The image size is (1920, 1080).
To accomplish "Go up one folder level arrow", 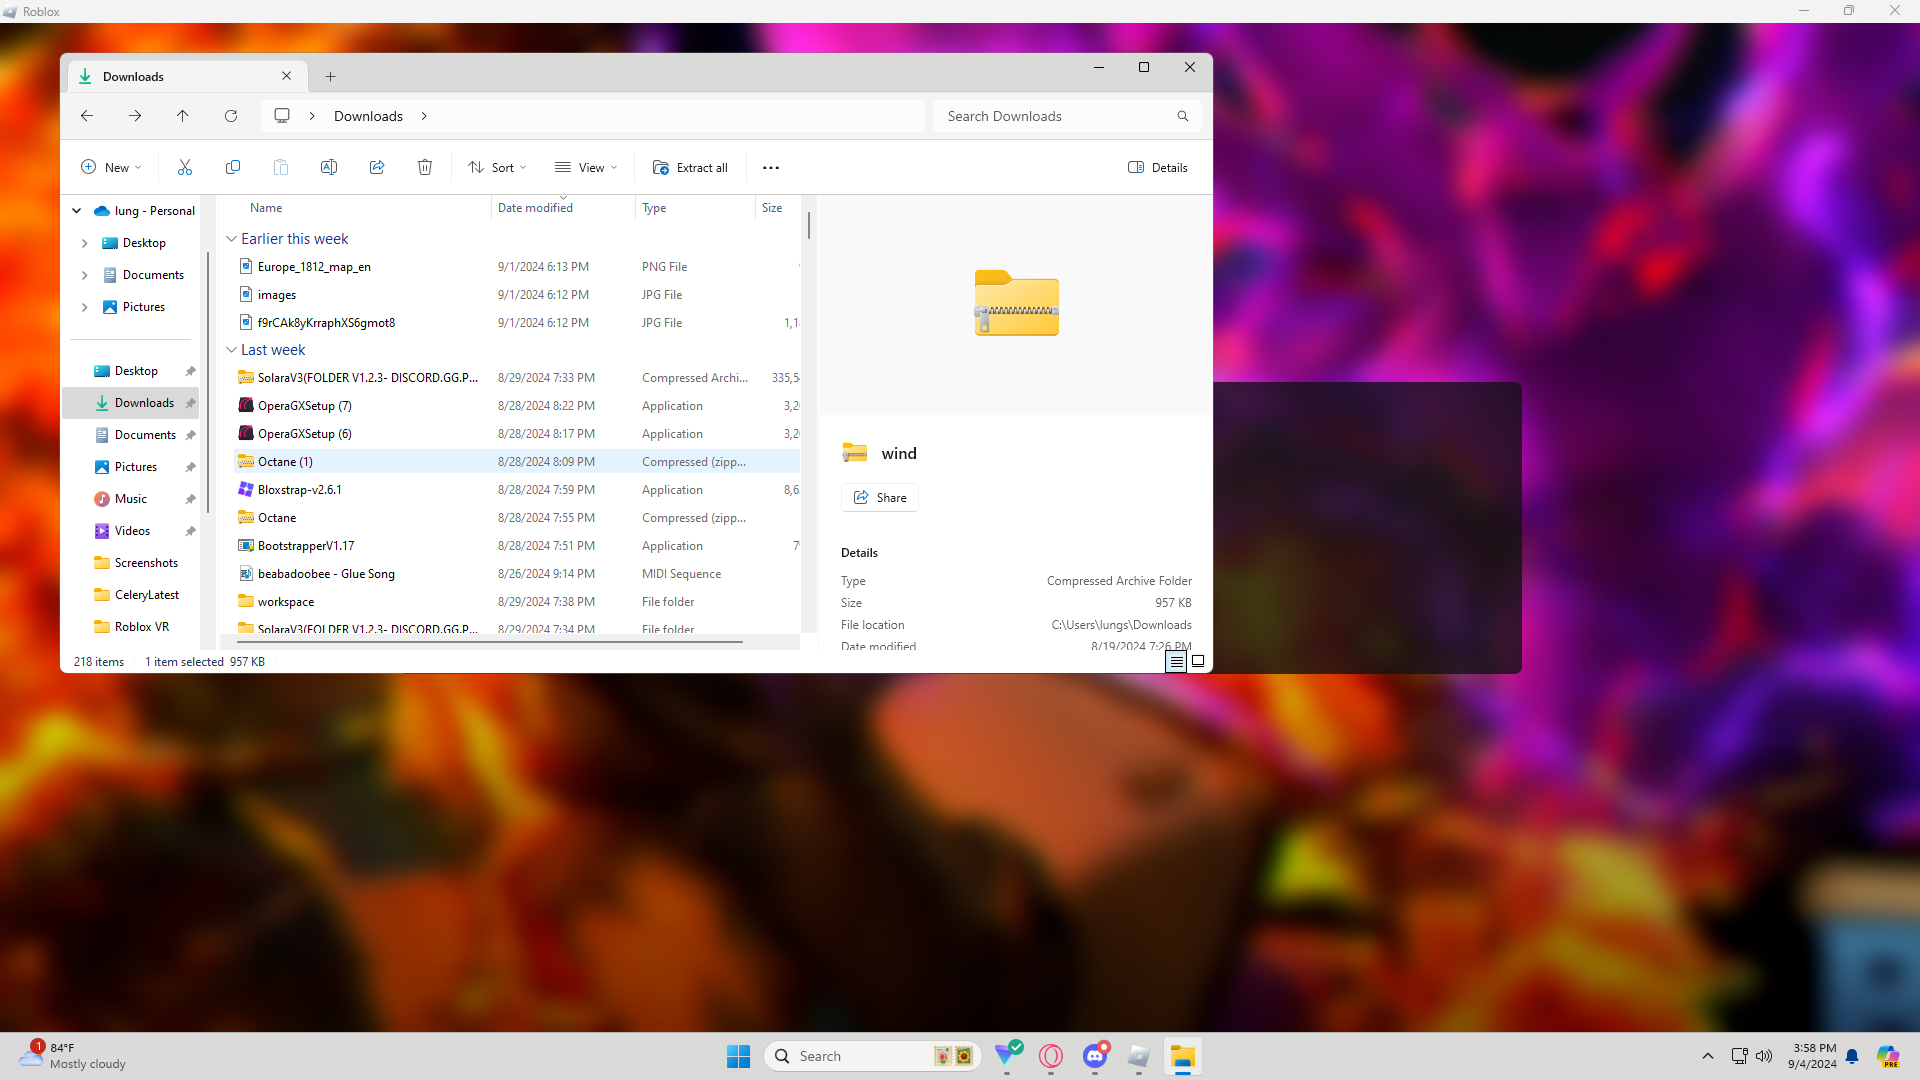I will pos(183,116).
